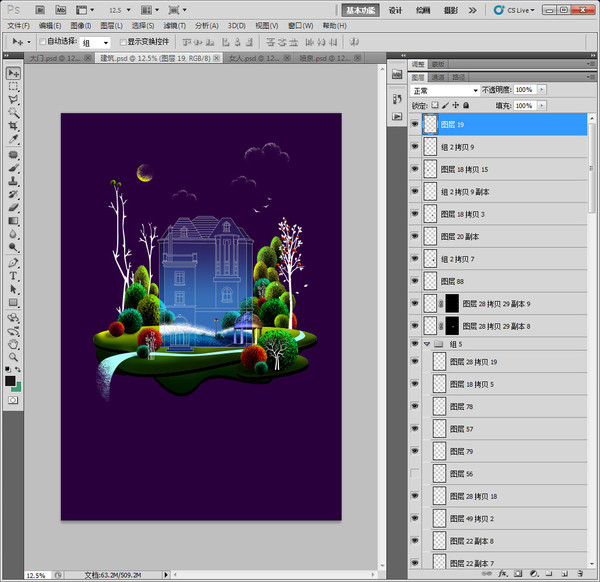Select the Clone Stamp tool
Image resolution: width=600 pixels, height=582 pixels.
[13, 181]
